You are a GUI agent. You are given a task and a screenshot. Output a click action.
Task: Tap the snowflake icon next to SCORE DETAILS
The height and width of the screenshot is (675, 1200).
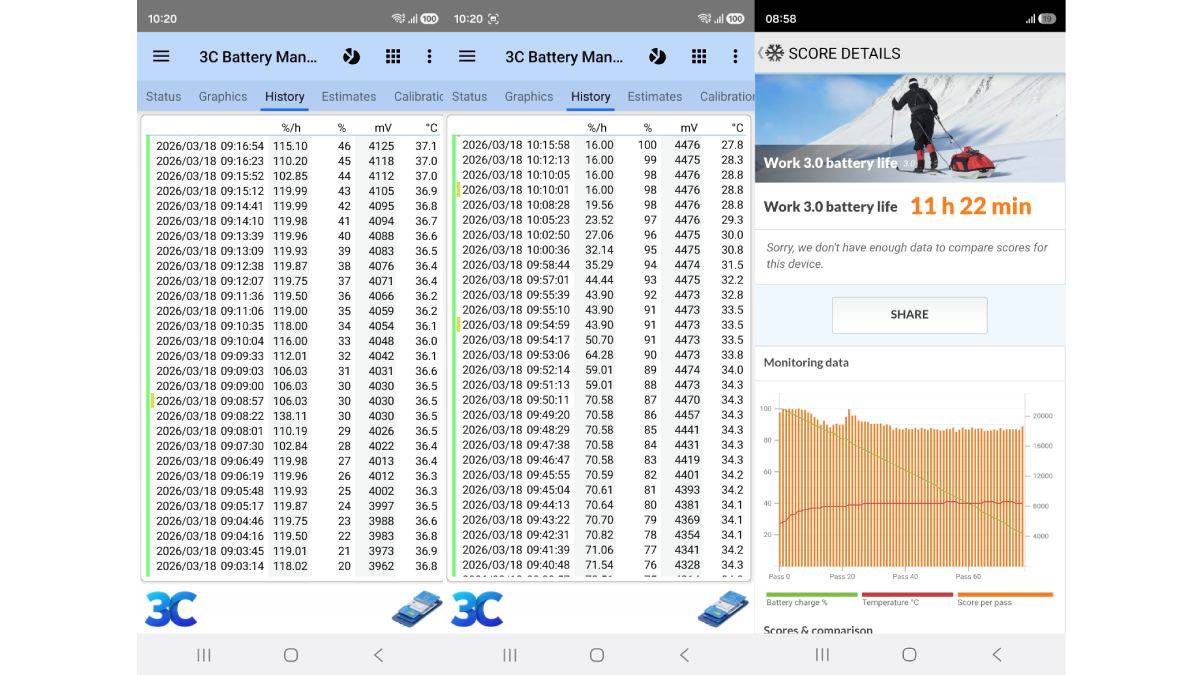pyautogui.click(x=775, y=53)
